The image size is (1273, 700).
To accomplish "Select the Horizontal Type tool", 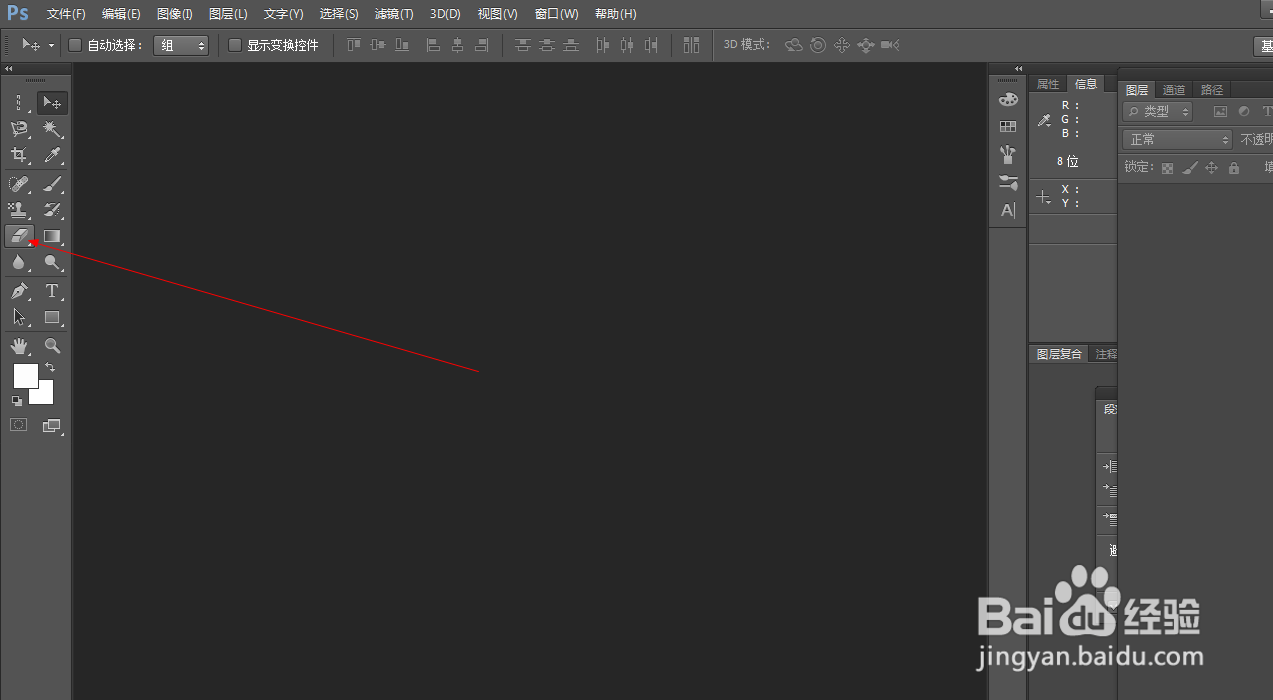I will [x=52, y=291].
